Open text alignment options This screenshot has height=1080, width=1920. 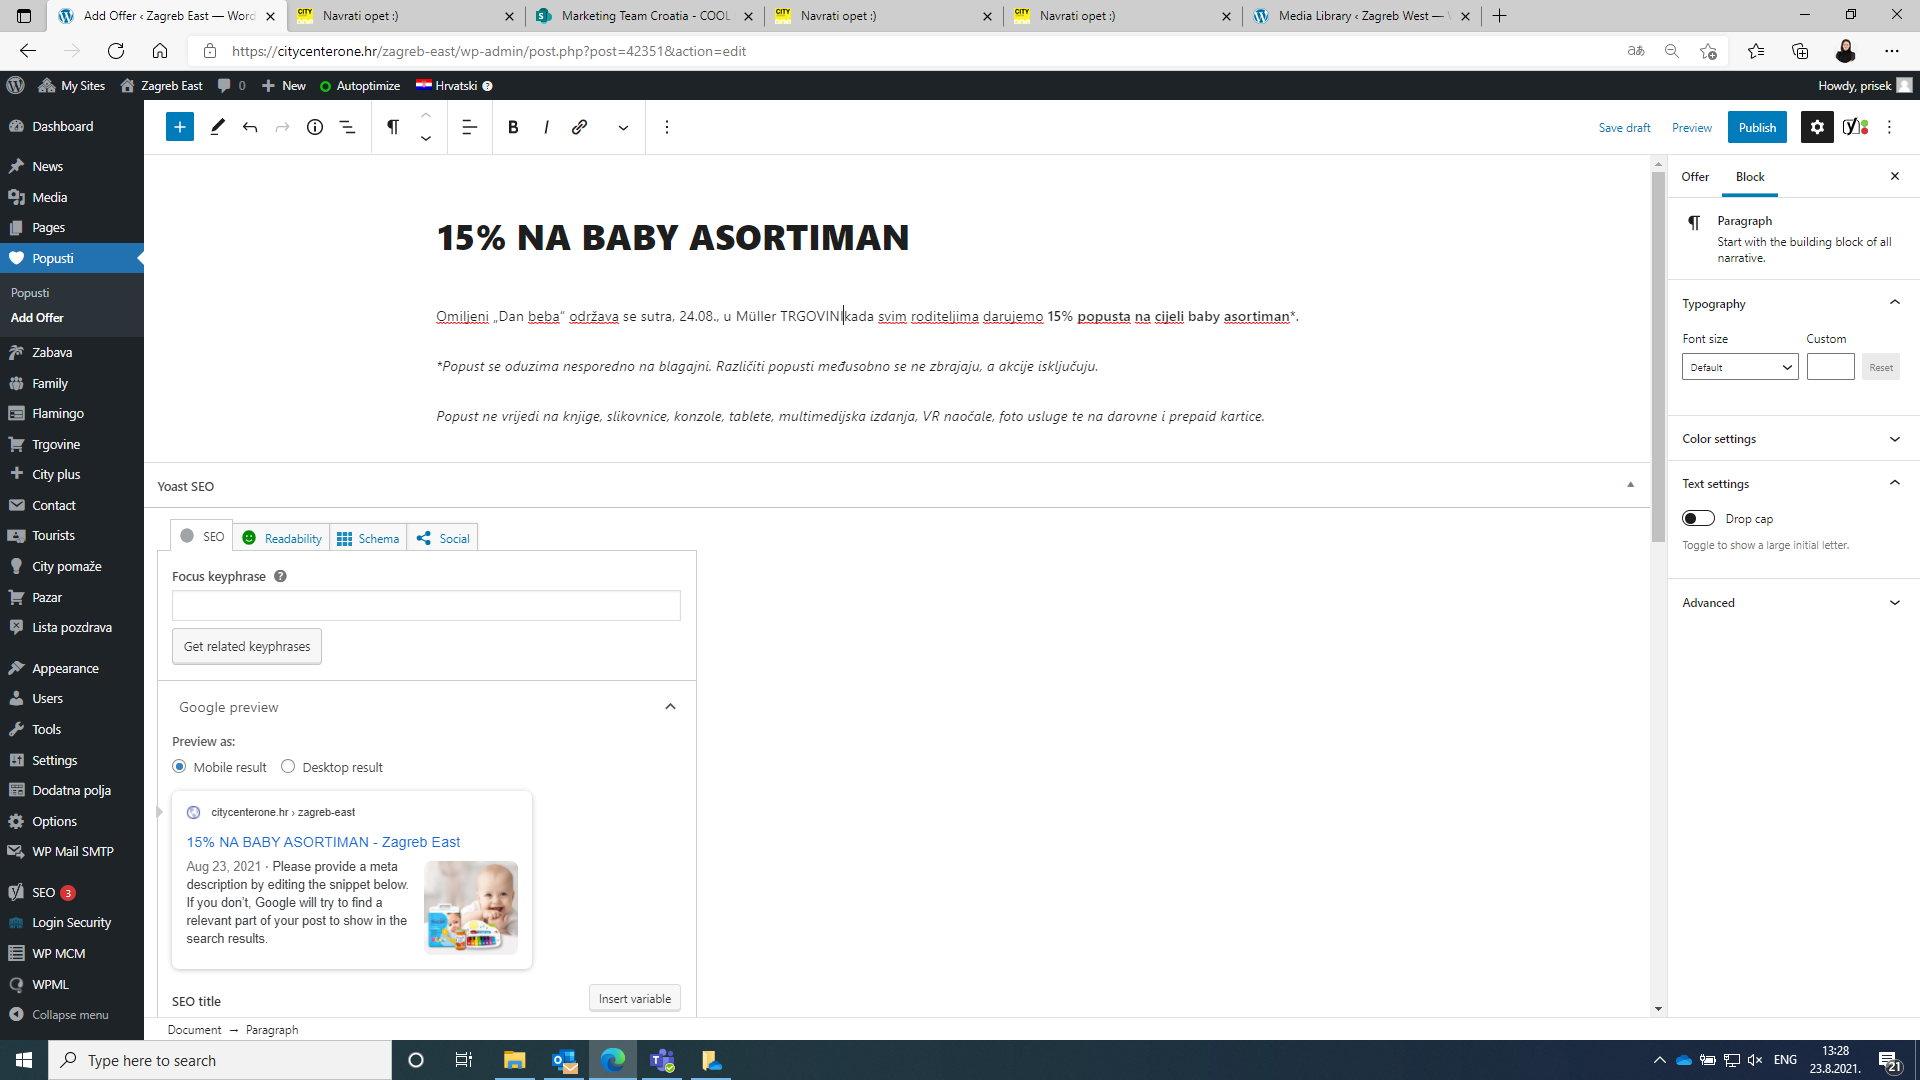(x=469, y=127)
